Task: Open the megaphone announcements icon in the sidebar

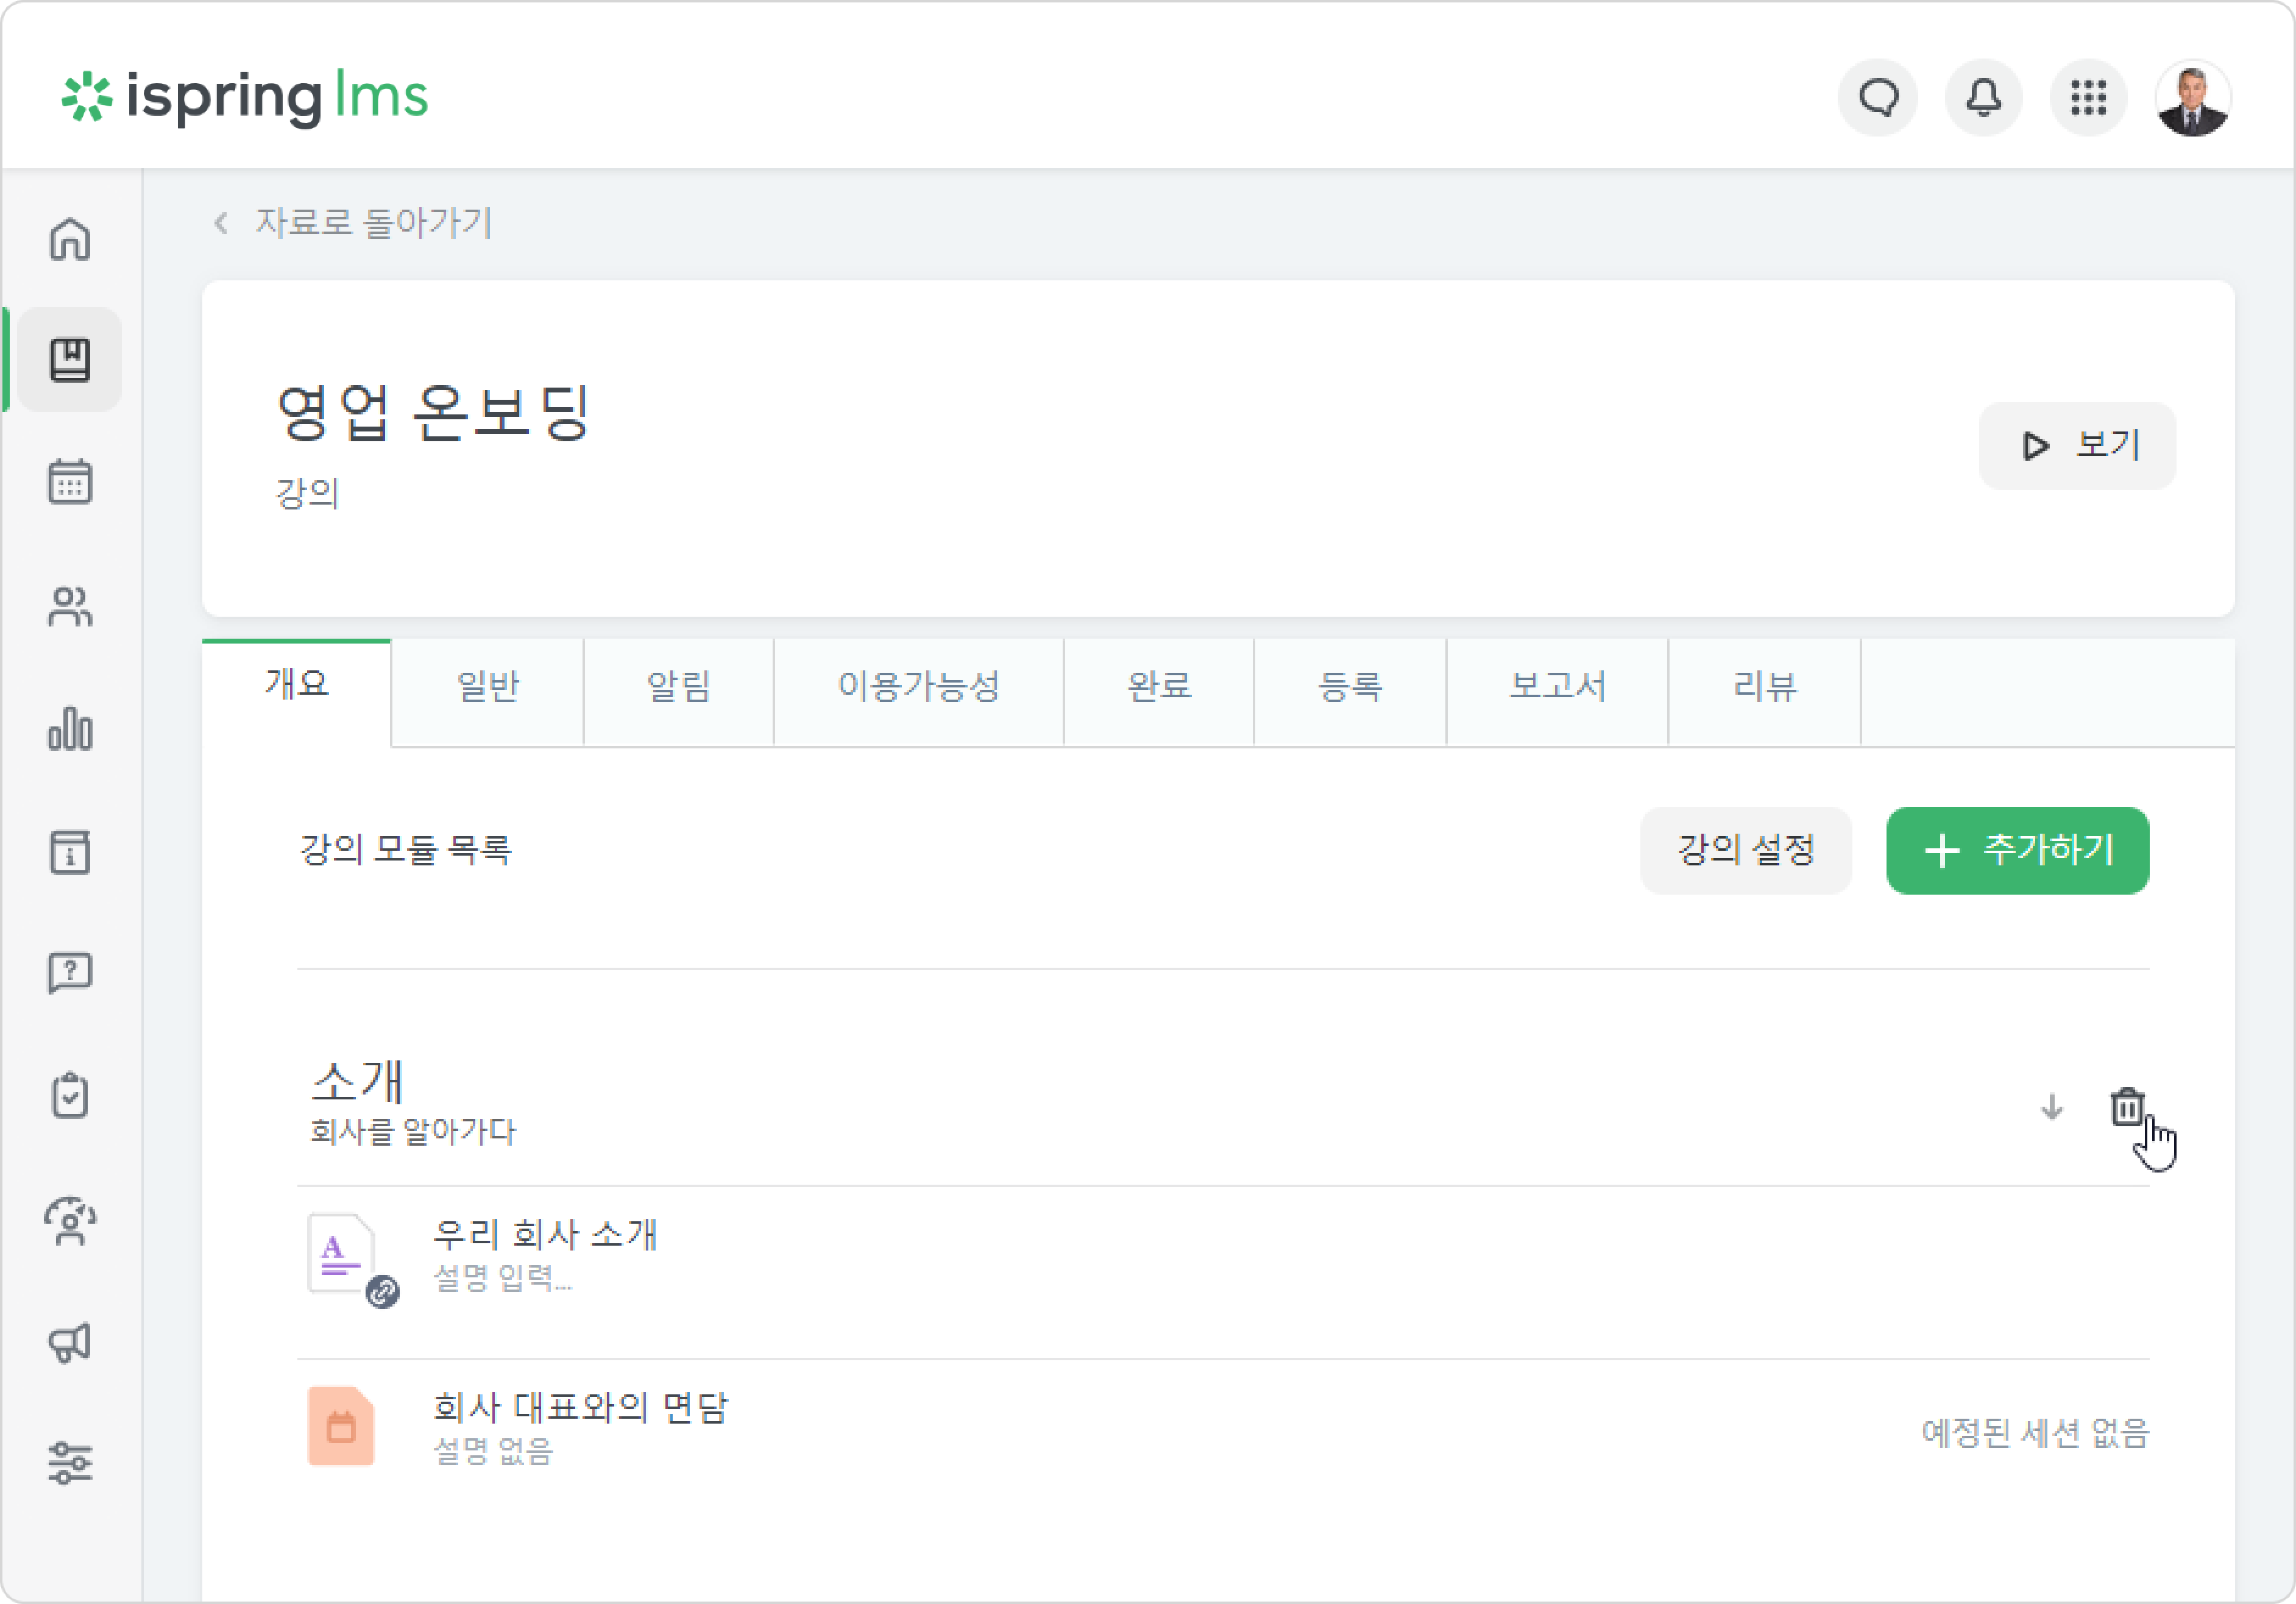Action: (70, 1342)
